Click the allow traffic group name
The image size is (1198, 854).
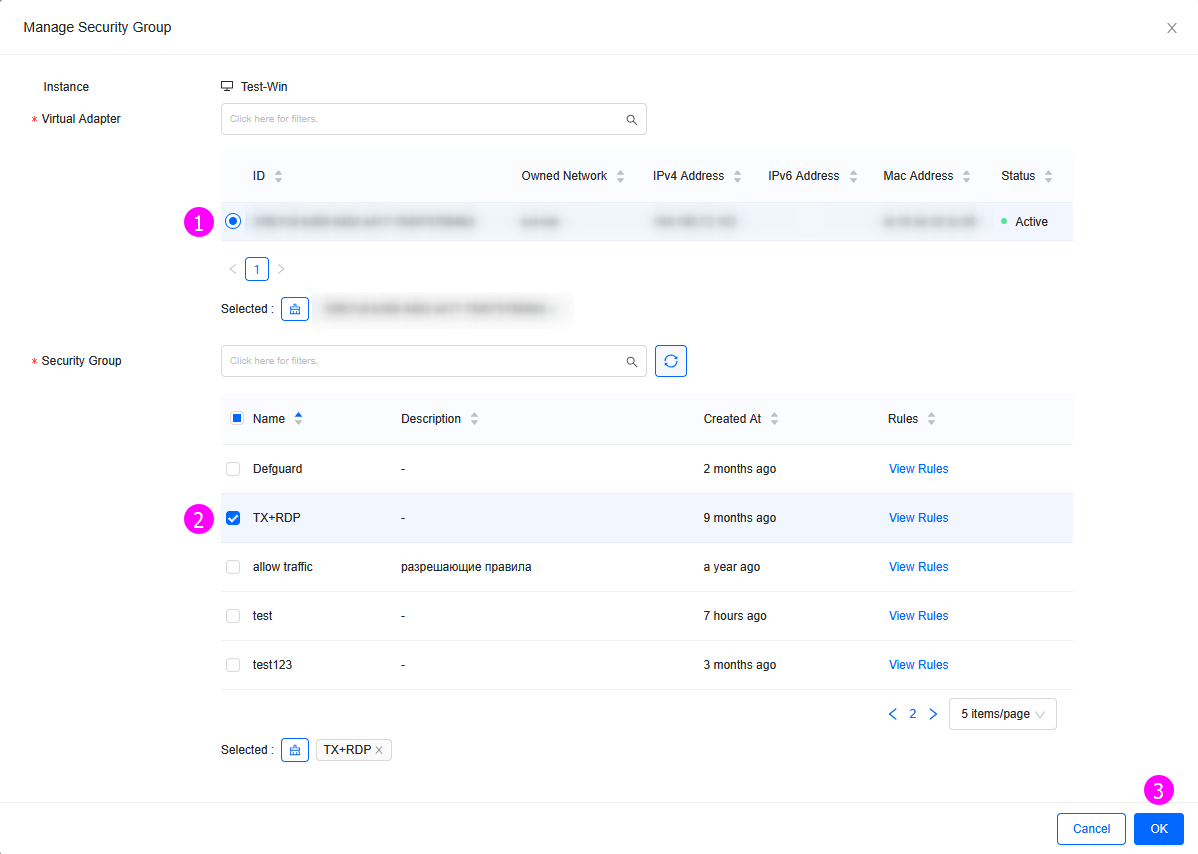(283, 567)
